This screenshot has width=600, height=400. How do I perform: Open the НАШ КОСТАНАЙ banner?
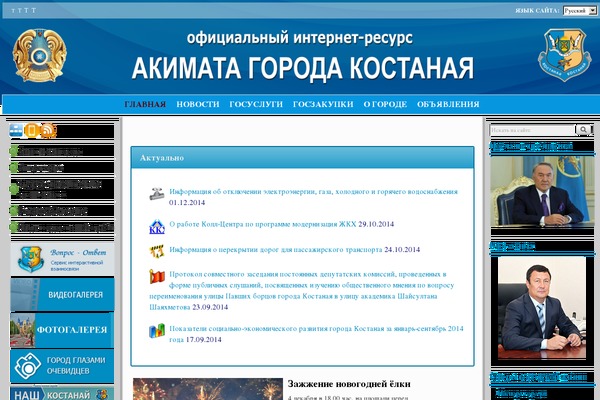tap(62, 393)
